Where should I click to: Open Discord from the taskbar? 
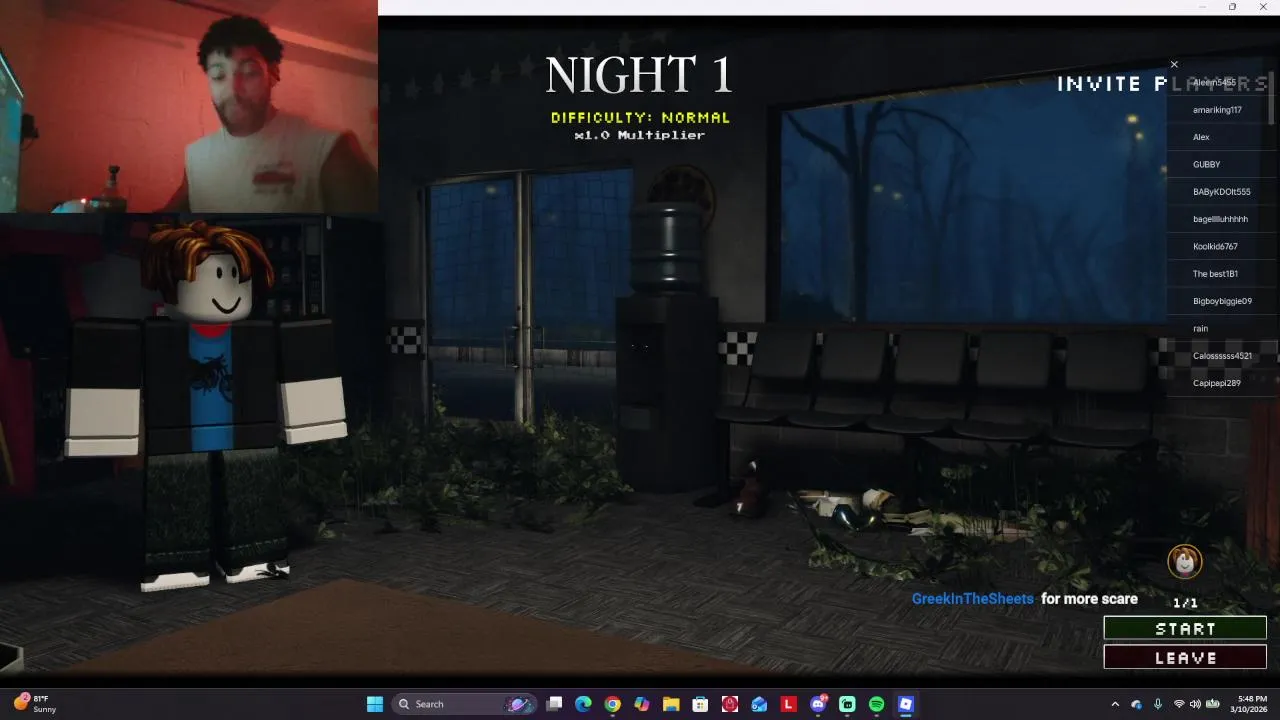pos(818,704)
